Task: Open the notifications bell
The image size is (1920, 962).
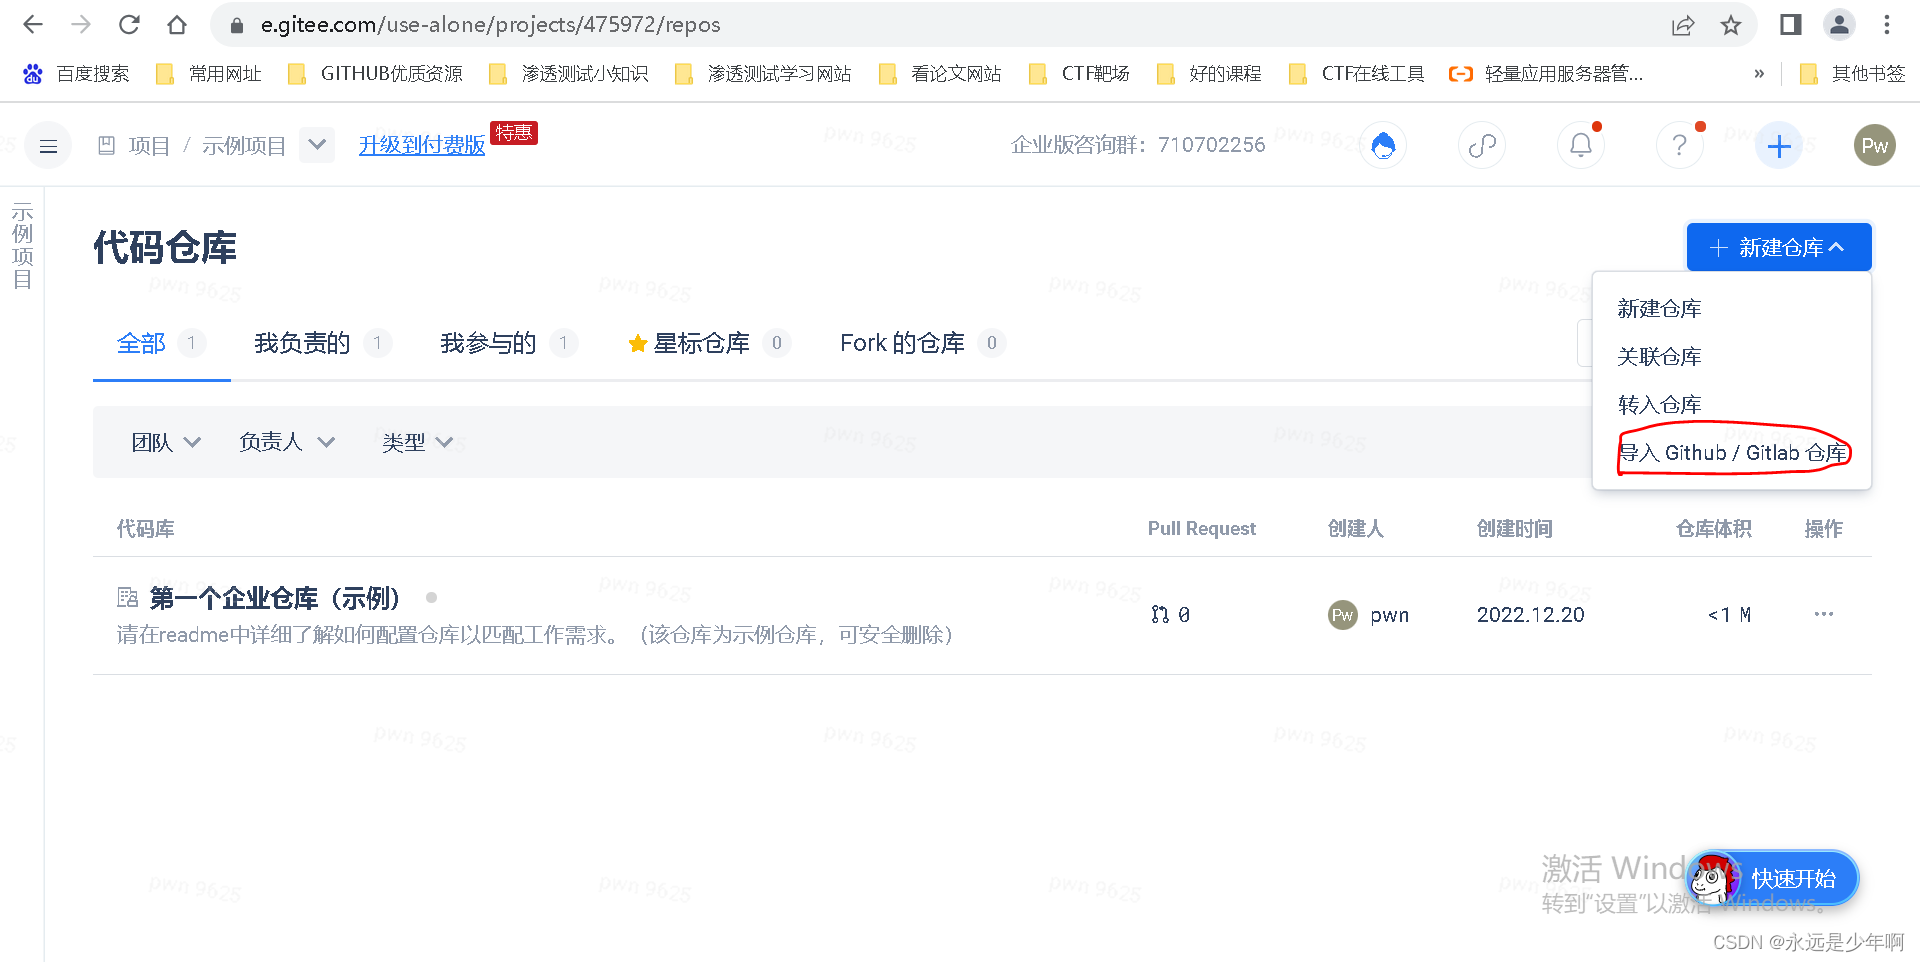Action: click(x=1580, y=145)
